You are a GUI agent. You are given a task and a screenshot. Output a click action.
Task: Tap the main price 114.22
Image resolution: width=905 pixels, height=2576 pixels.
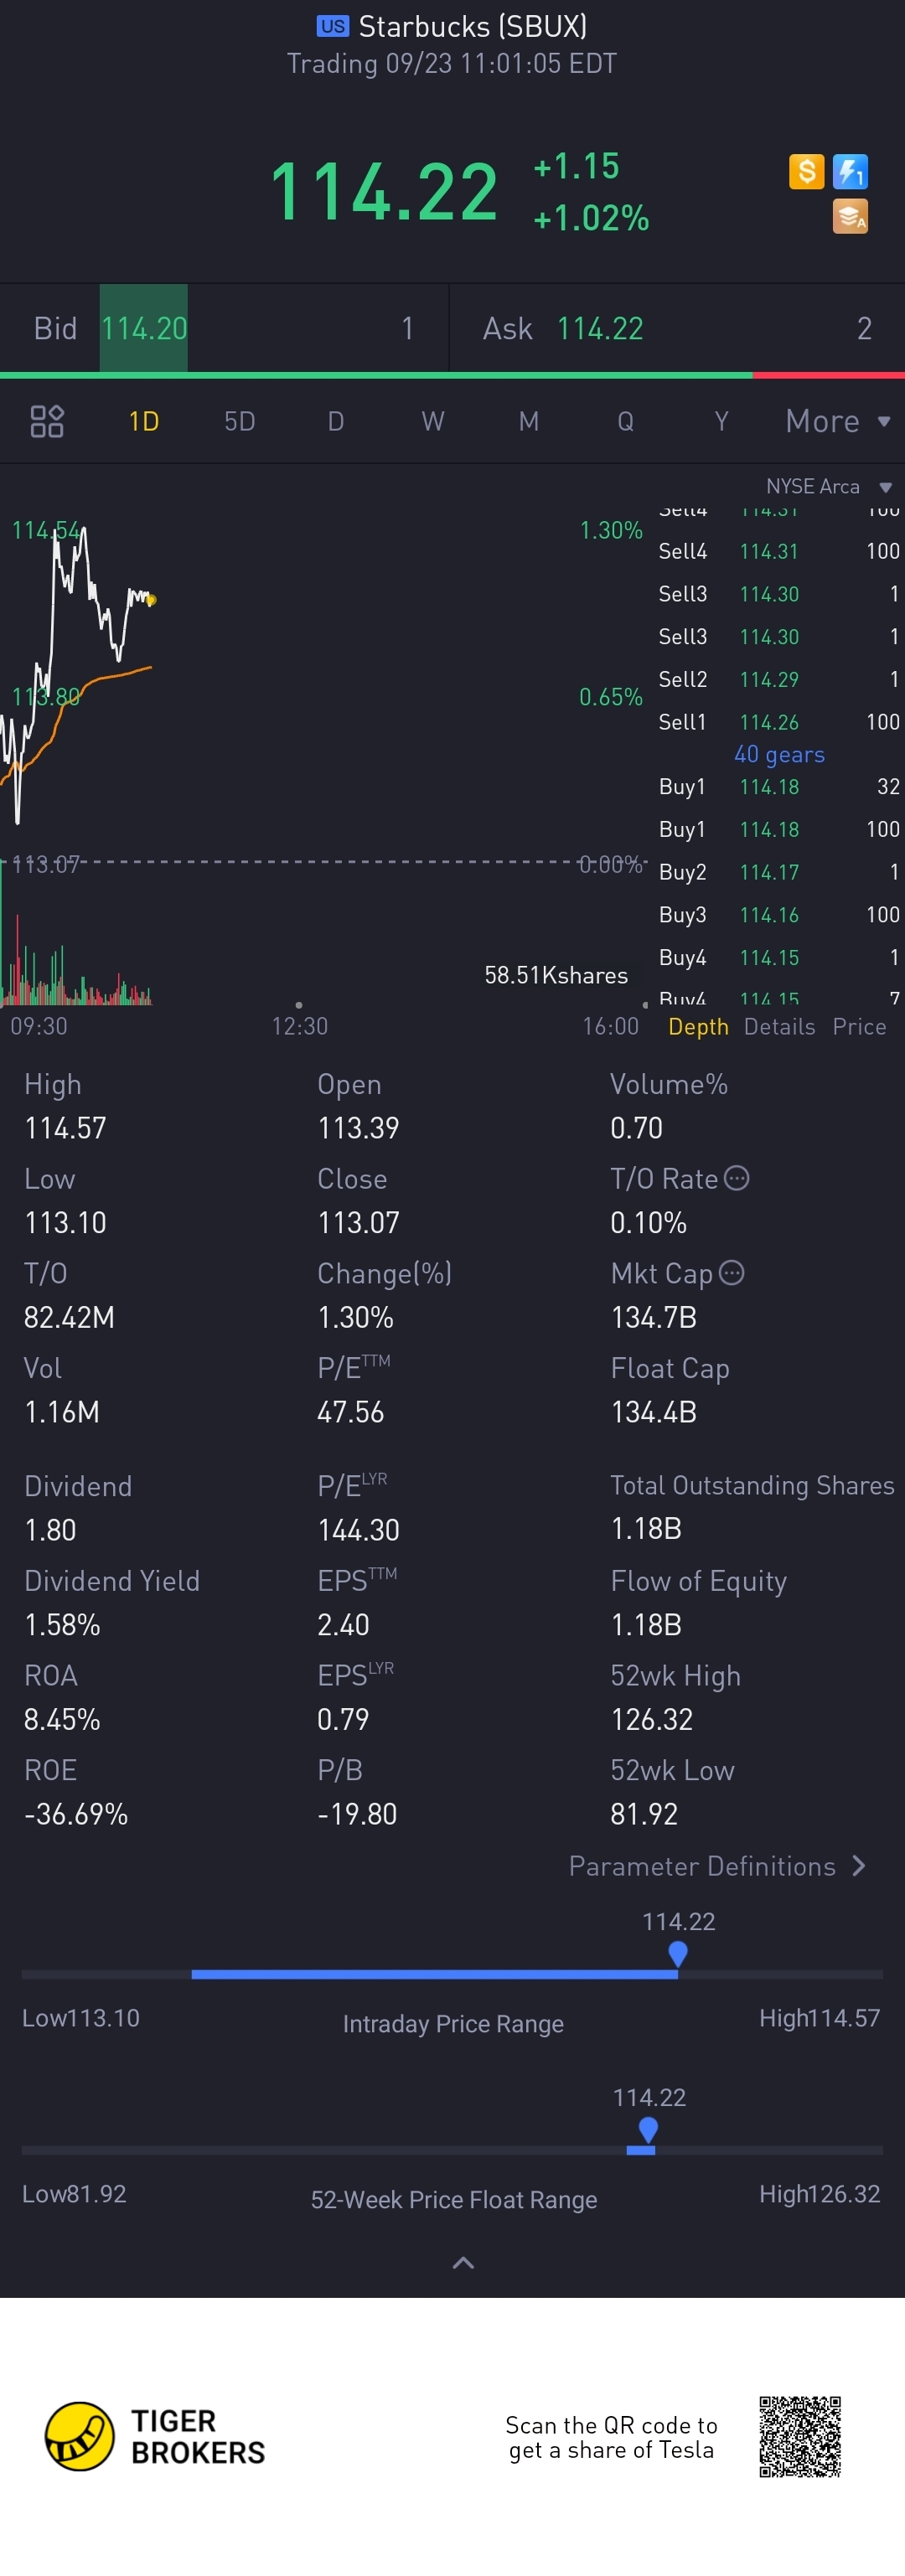[384, 191]
